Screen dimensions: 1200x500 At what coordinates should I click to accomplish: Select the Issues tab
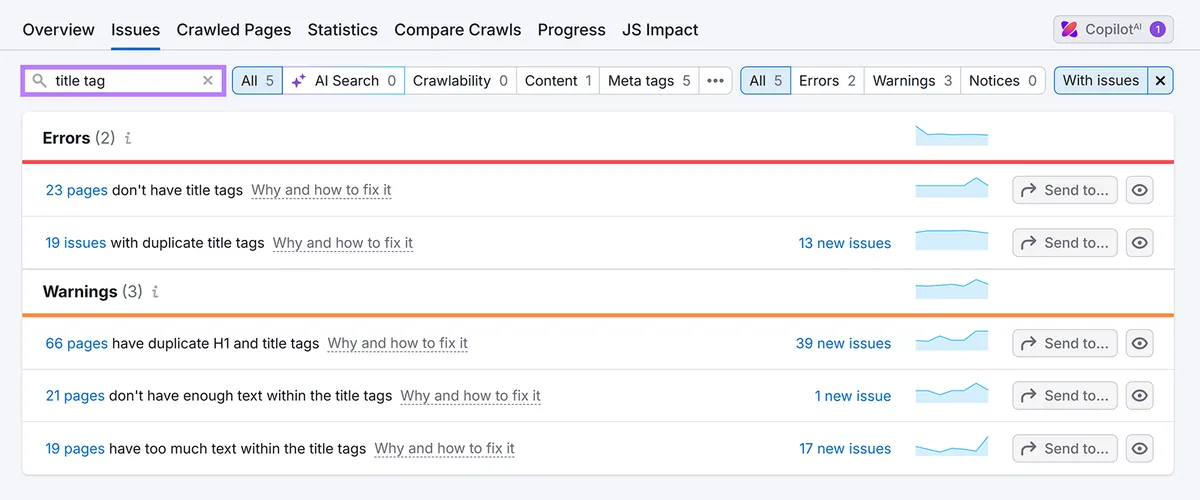(x=136, y=30)
